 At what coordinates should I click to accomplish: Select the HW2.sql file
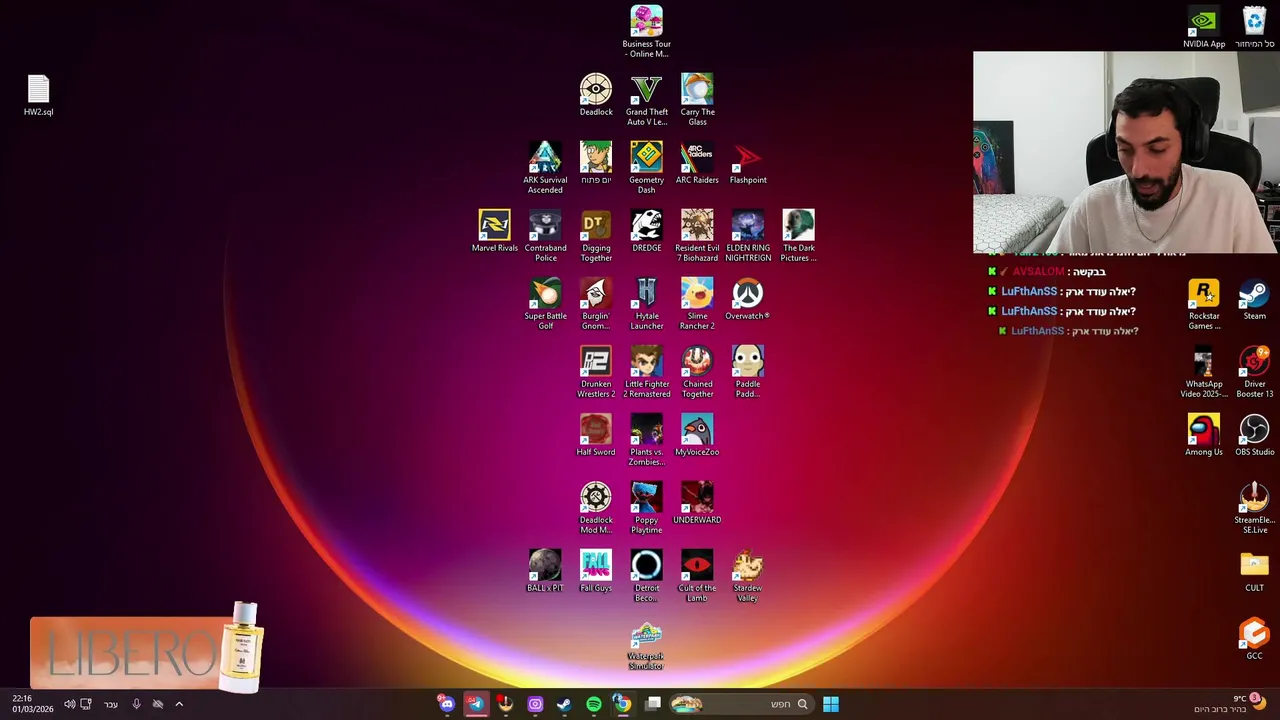pyautogui.click(x=38, y=95)
